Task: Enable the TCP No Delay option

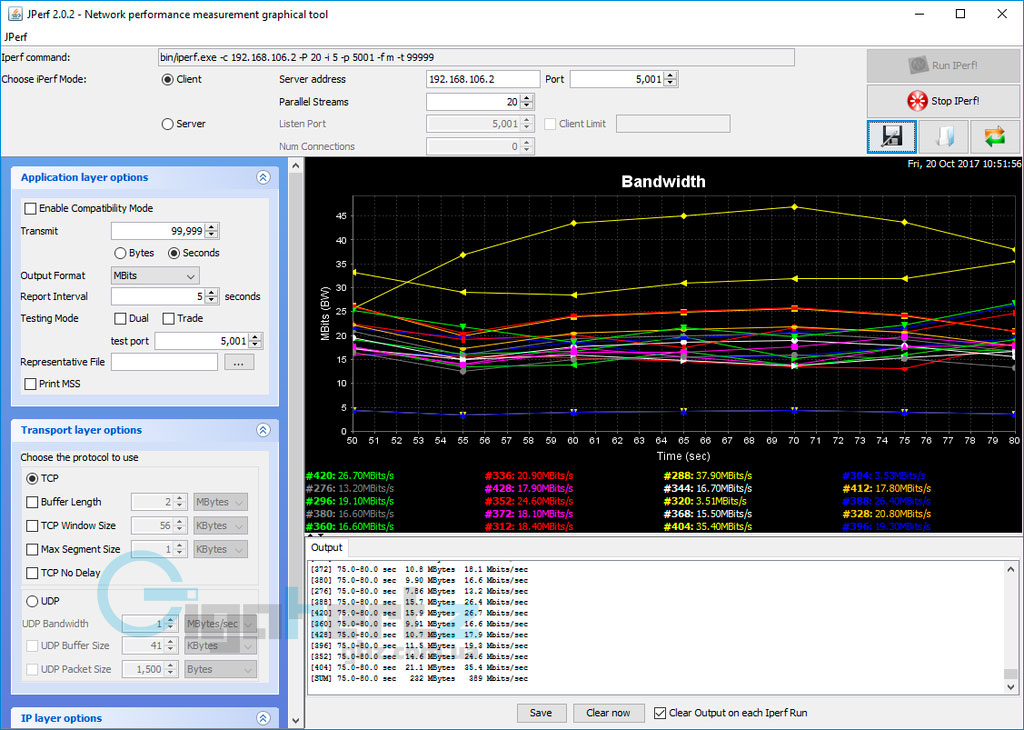Action: point(33,573)
